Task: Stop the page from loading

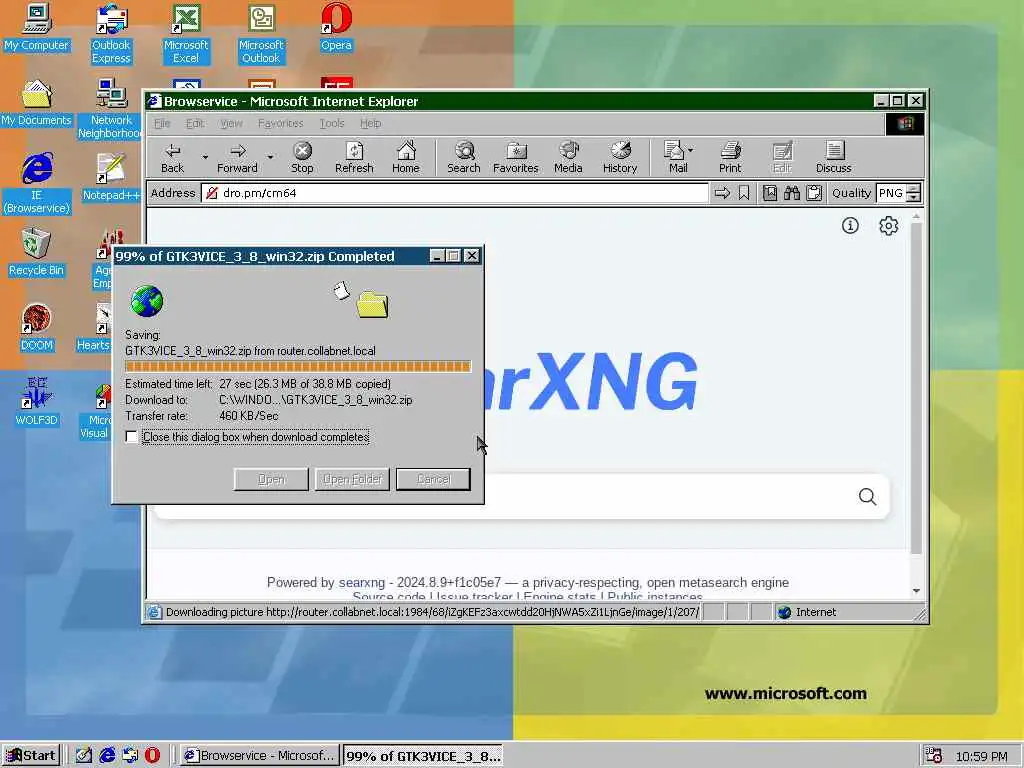Action: (x=302, y=158)
